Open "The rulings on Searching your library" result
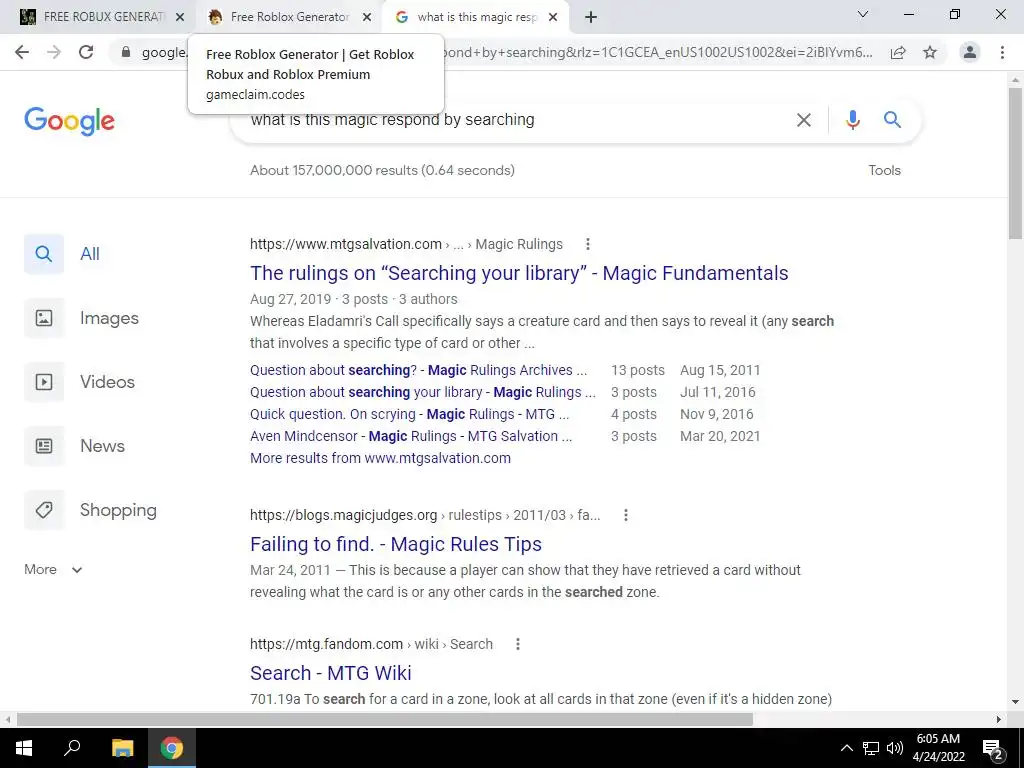The height and width of the screenshot is (768, 1024). tap(519, 273)
